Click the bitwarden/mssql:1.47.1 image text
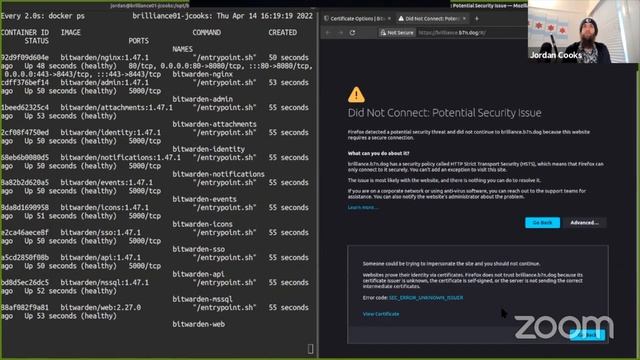 [104, 282]
